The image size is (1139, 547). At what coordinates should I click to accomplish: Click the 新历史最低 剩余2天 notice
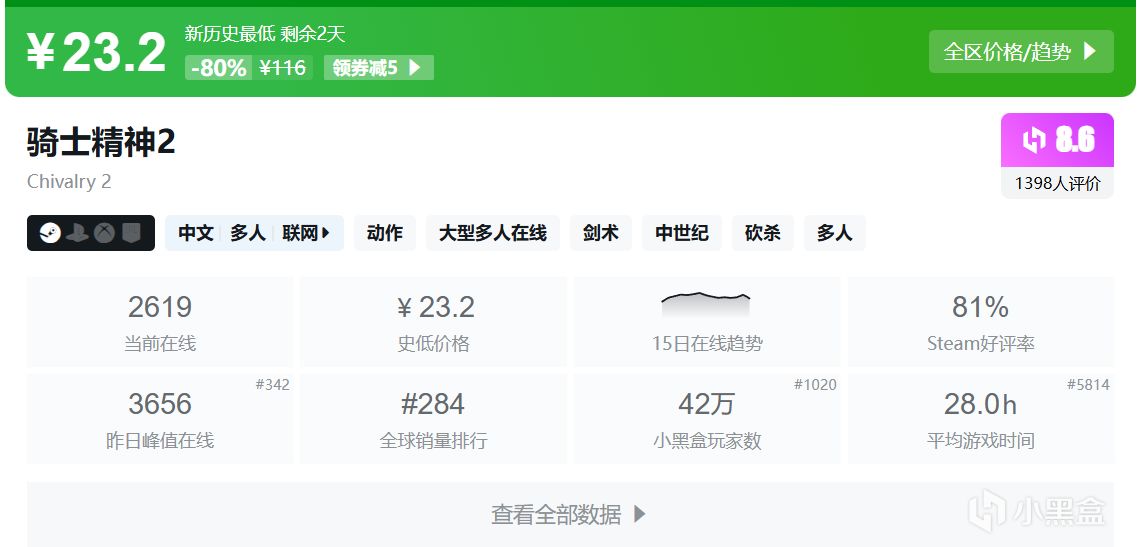tap(264, 33)
